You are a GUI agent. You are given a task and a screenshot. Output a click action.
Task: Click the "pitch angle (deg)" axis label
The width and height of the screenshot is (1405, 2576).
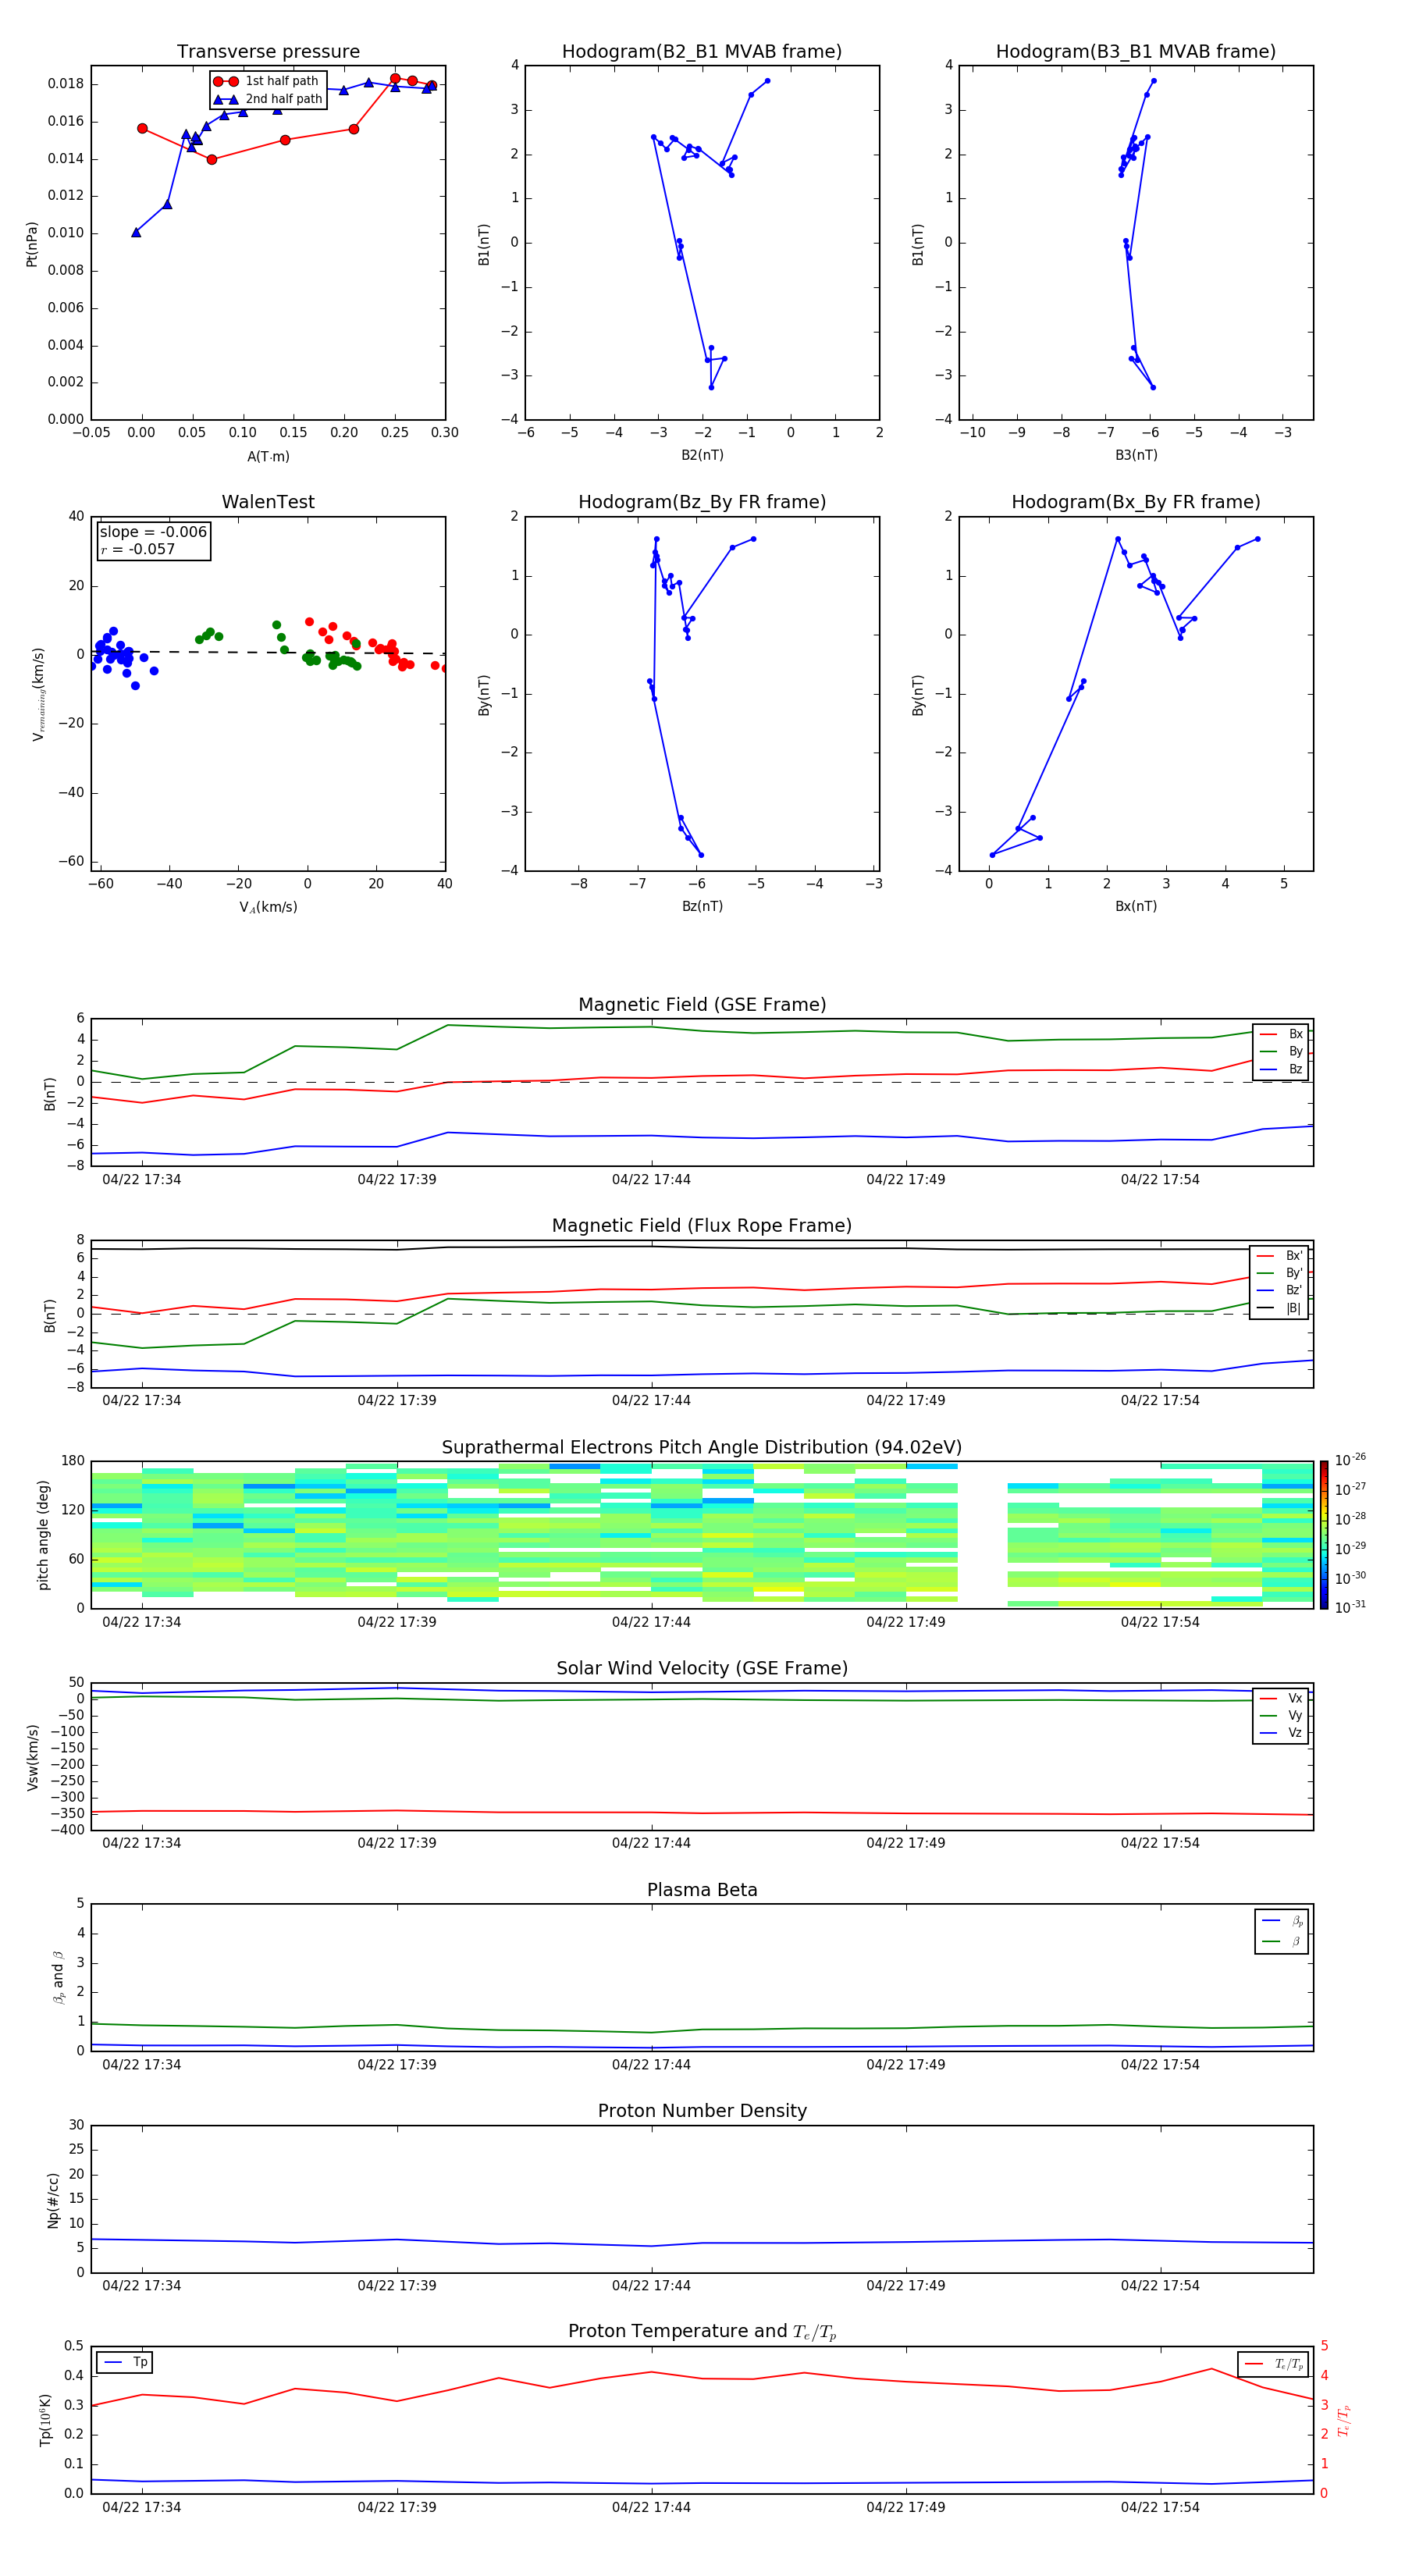(43, 1535)
